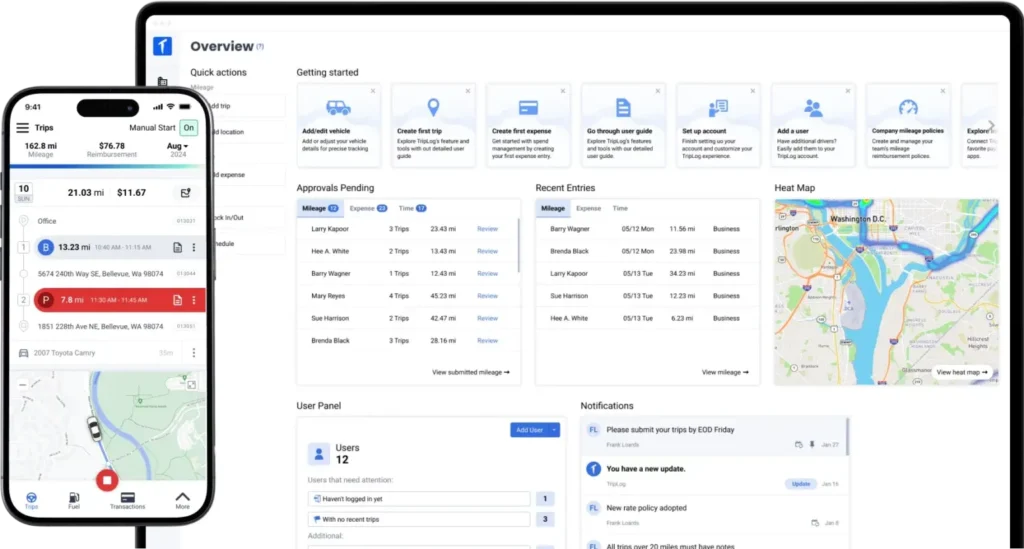Expand the More menu in phone bottom bar

point(182,501)
